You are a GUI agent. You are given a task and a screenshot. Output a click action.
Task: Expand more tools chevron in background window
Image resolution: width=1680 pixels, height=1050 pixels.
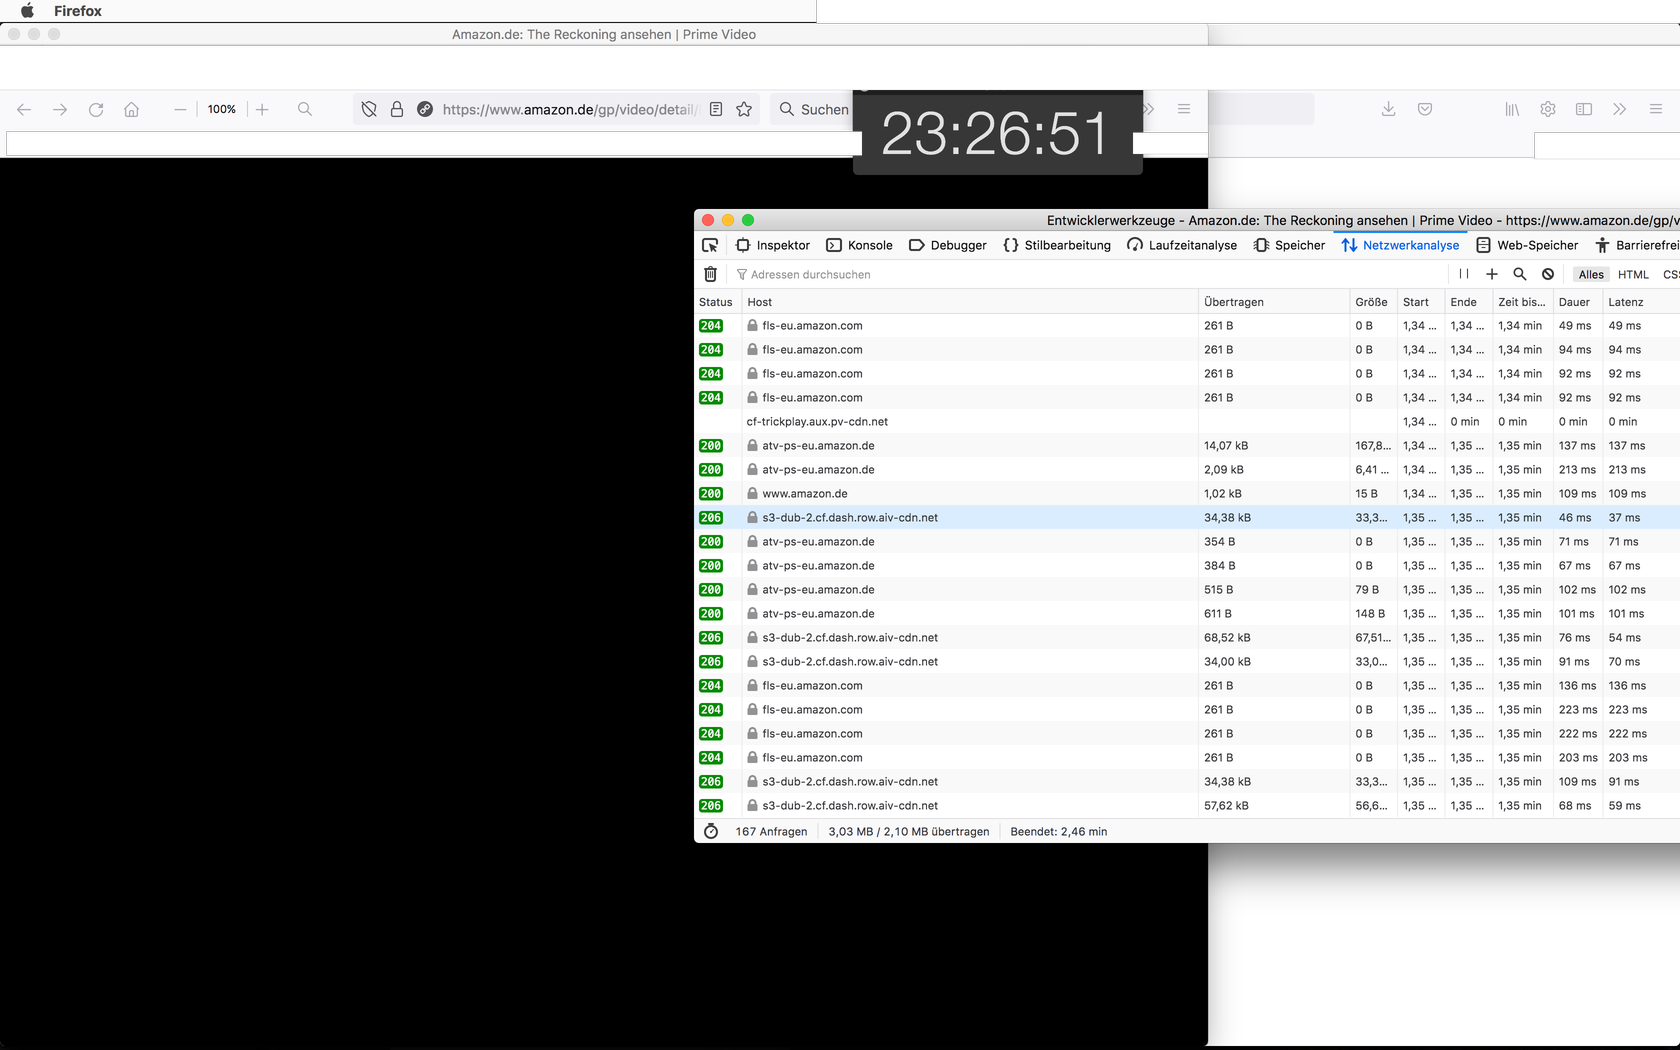[x=1620, y=109]
